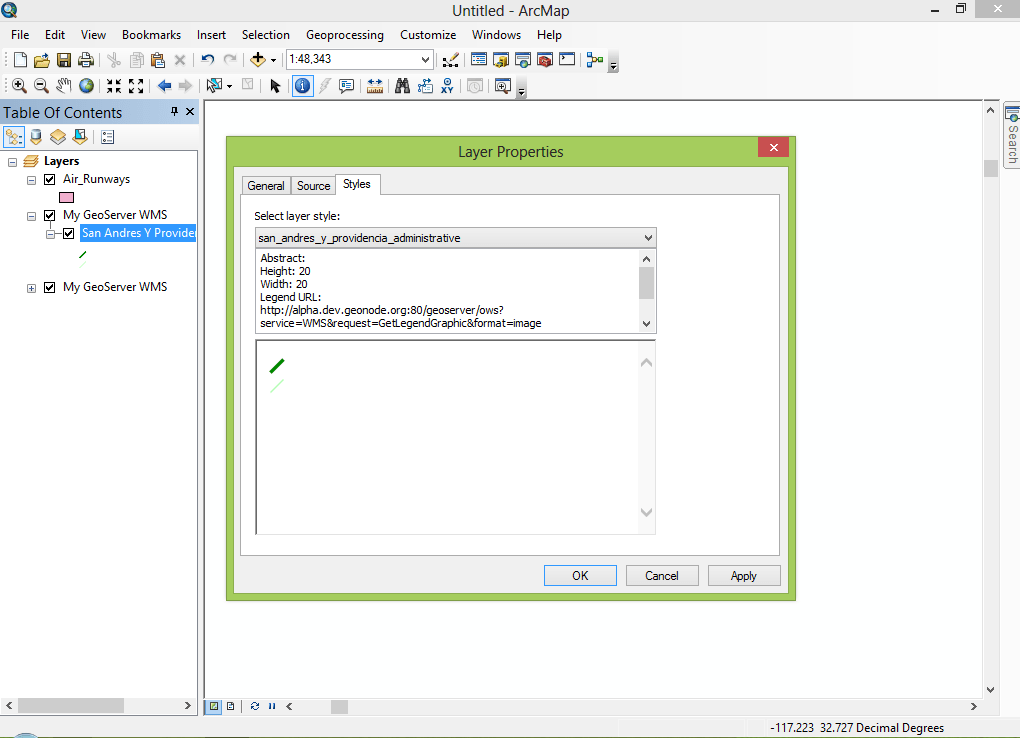Select the Pan hand tool

tap(64, 86)
